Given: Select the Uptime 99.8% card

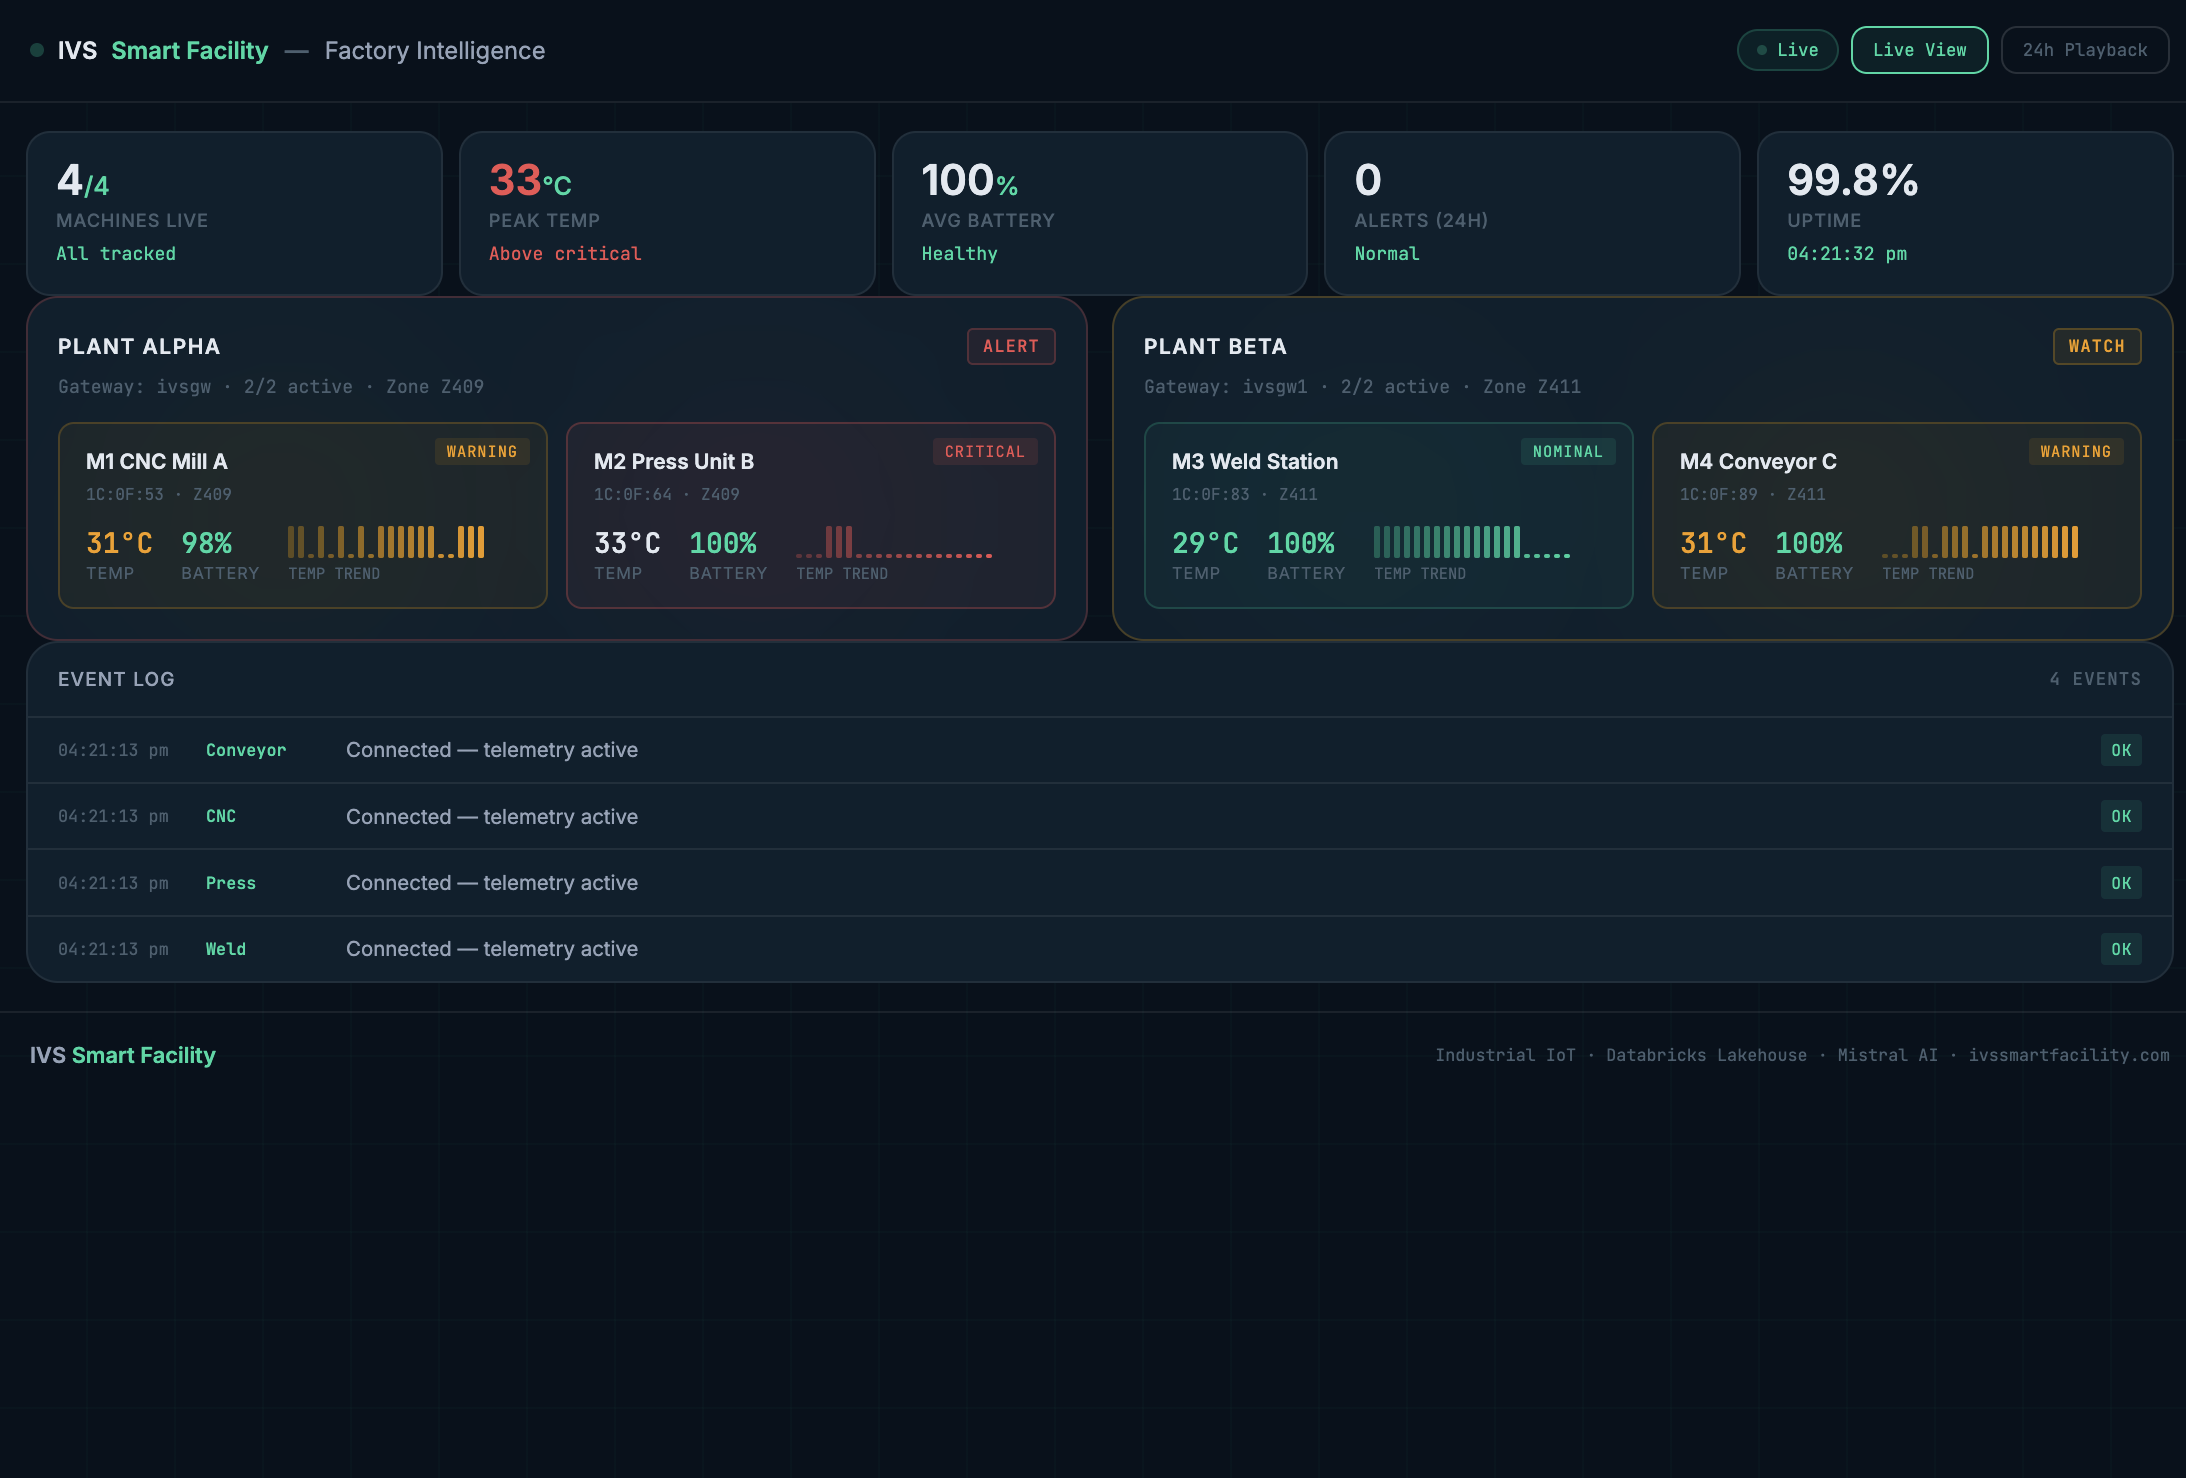Looking at the screenshot, I should click(1965, 213).
